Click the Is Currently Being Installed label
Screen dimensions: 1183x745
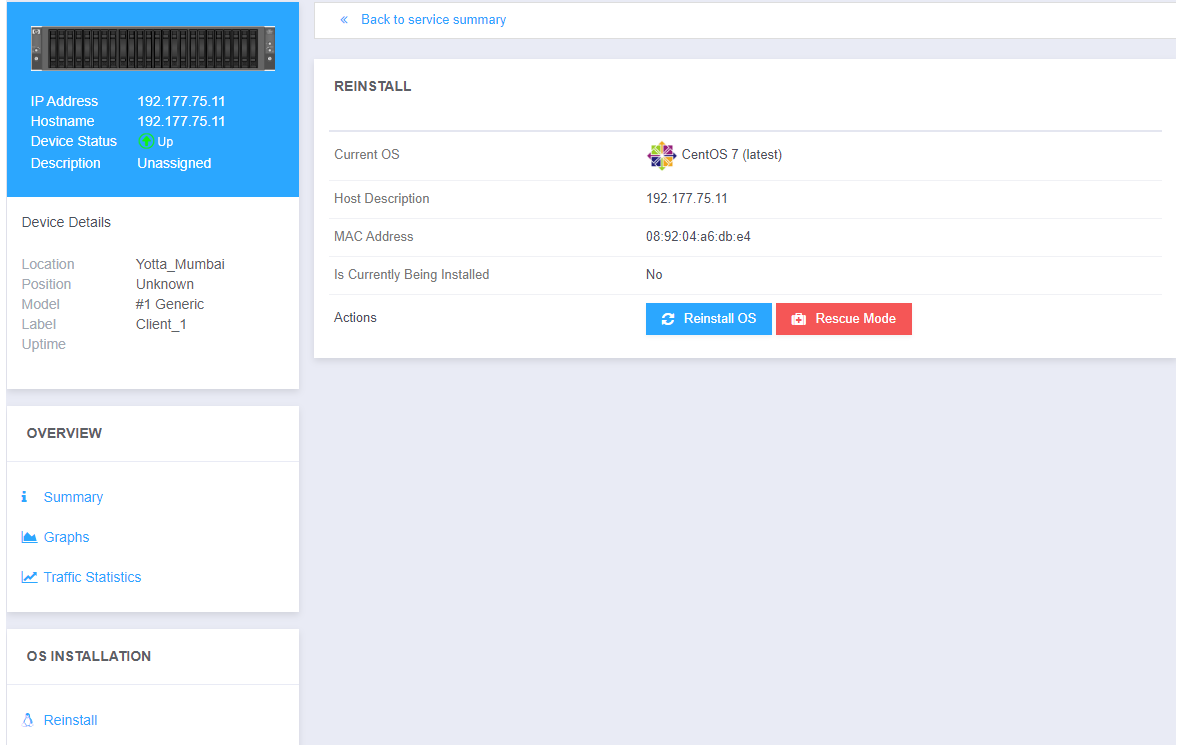[411, 275]
